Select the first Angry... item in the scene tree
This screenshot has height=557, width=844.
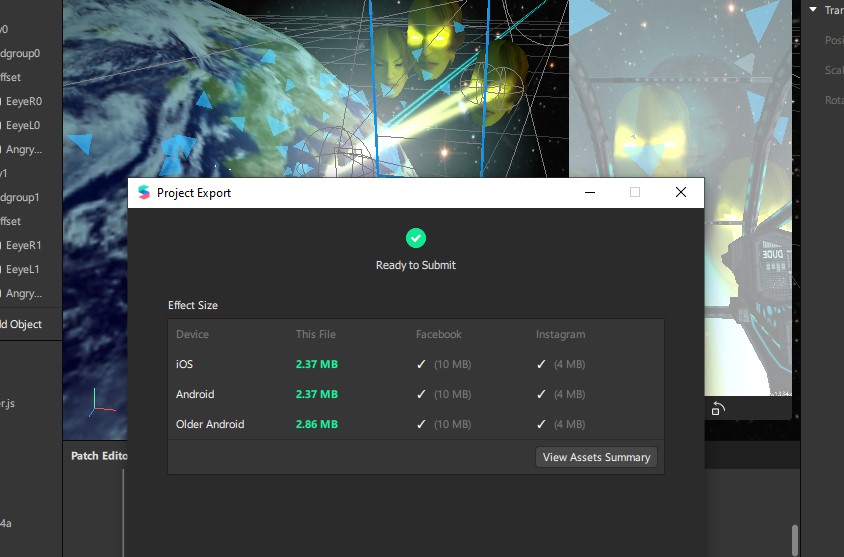pyautogui.click(x=24, y=150)
